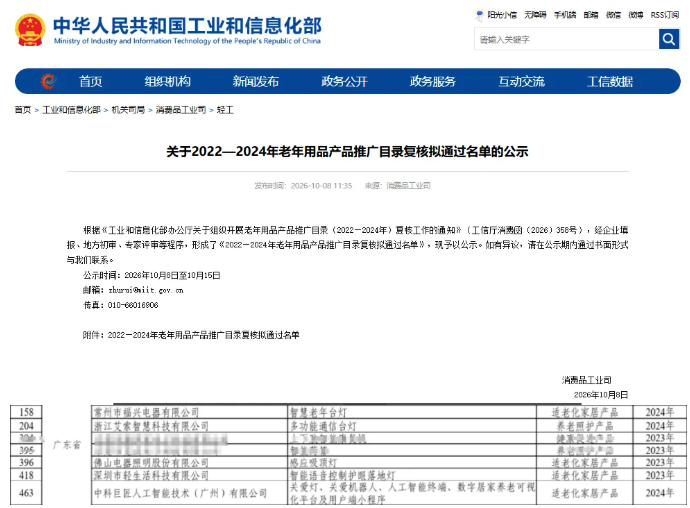Click the 消费品工业司 breadcrumb link
Image resolution: width=690 pixels, height=508 pixels.
point(181,110)
